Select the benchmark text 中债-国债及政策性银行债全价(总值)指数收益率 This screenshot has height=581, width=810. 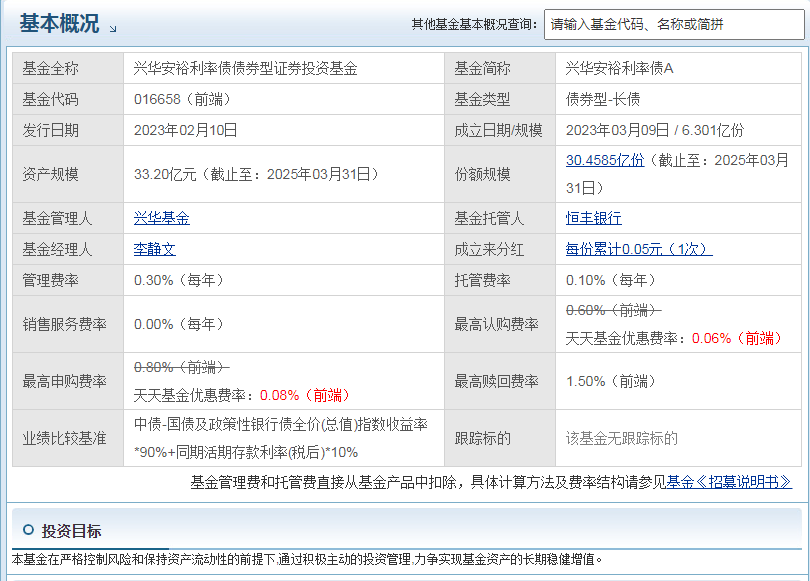tap(281, 425)
